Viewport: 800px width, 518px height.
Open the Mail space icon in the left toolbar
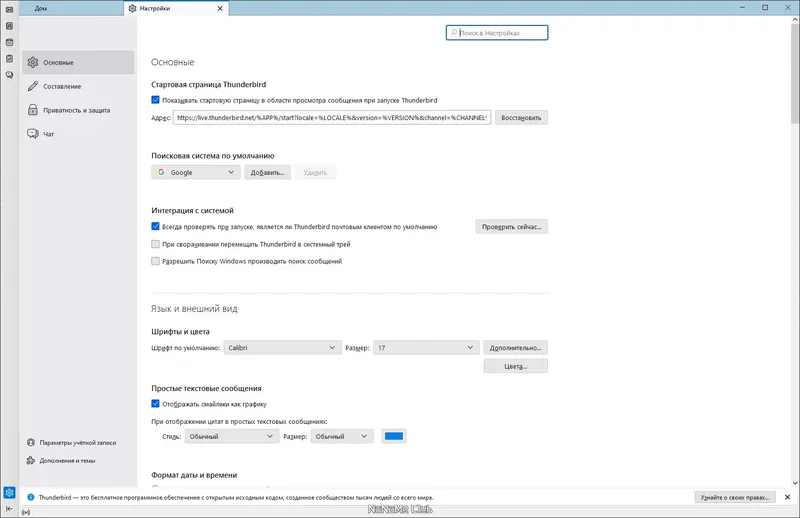tap(9, 9)
